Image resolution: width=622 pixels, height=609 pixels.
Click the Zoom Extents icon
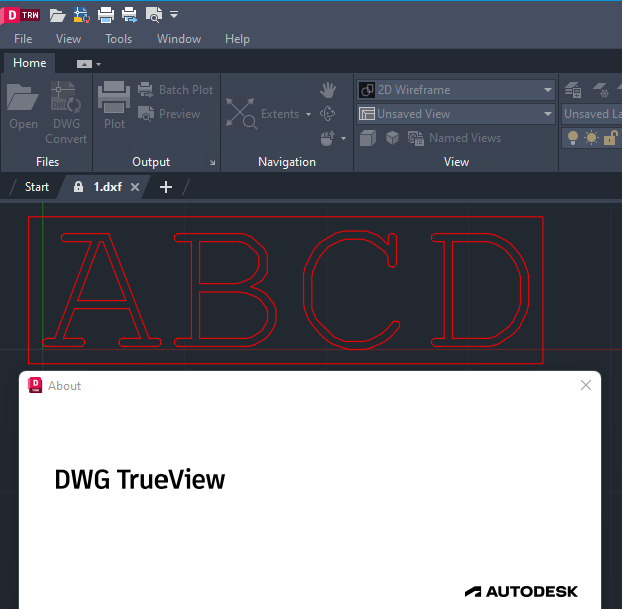click(241, 114)
